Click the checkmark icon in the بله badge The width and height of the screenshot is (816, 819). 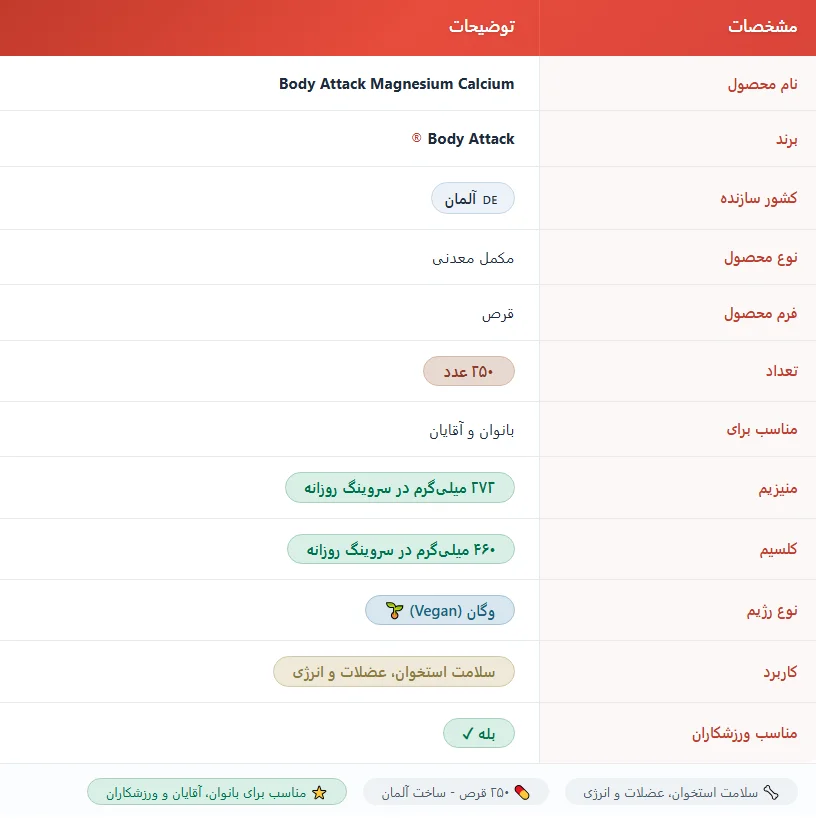(x=468, y=734)
